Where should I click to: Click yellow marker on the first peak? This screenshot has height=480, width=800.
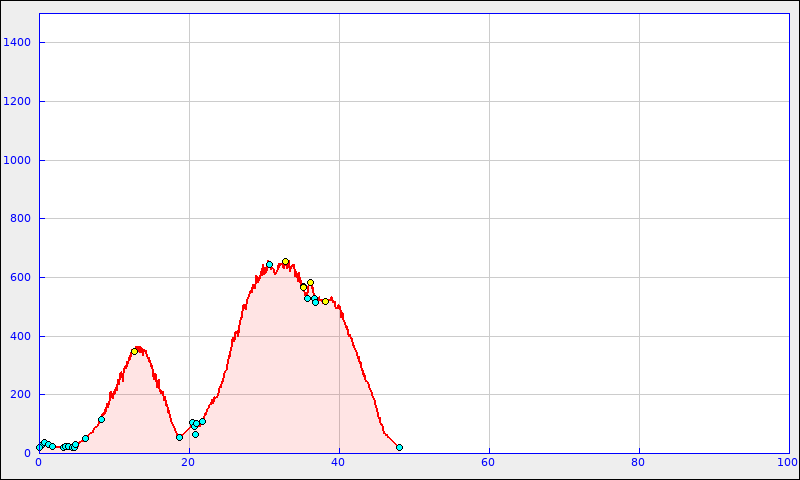(x=134, y=351)
